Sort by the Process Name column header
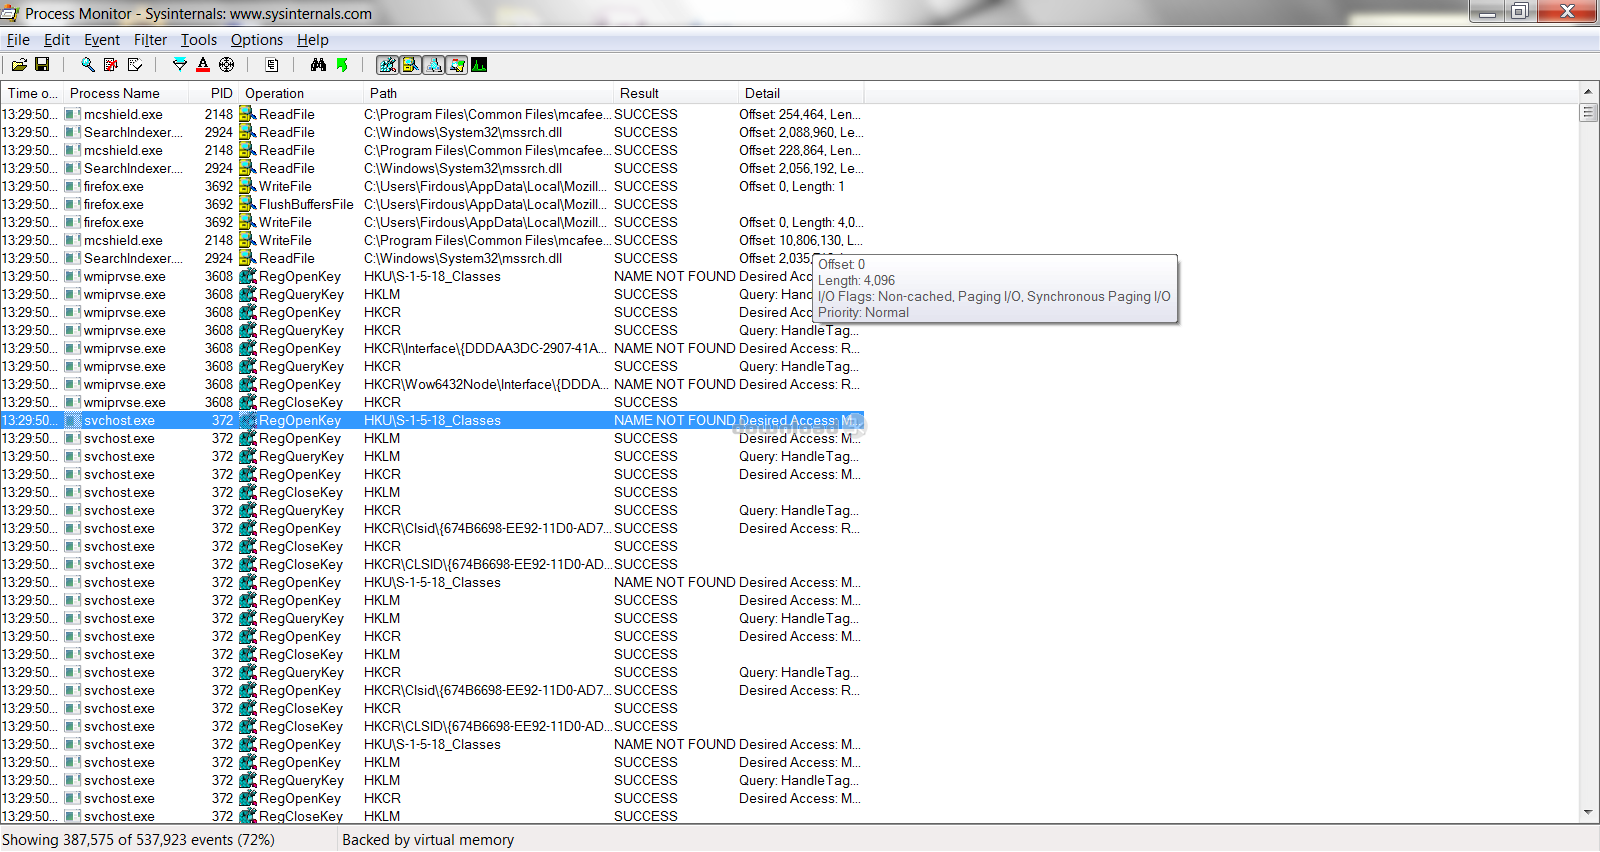Image resolution: width=1600 pixels, height=852 pixels. 125,93
